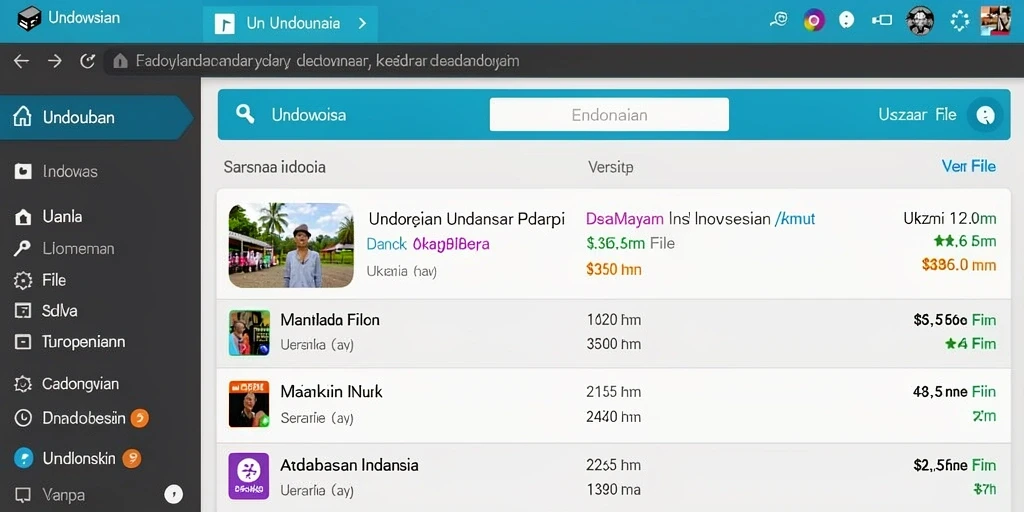Open Dnadobesiin in the sidebar

(x=84, y=418)
